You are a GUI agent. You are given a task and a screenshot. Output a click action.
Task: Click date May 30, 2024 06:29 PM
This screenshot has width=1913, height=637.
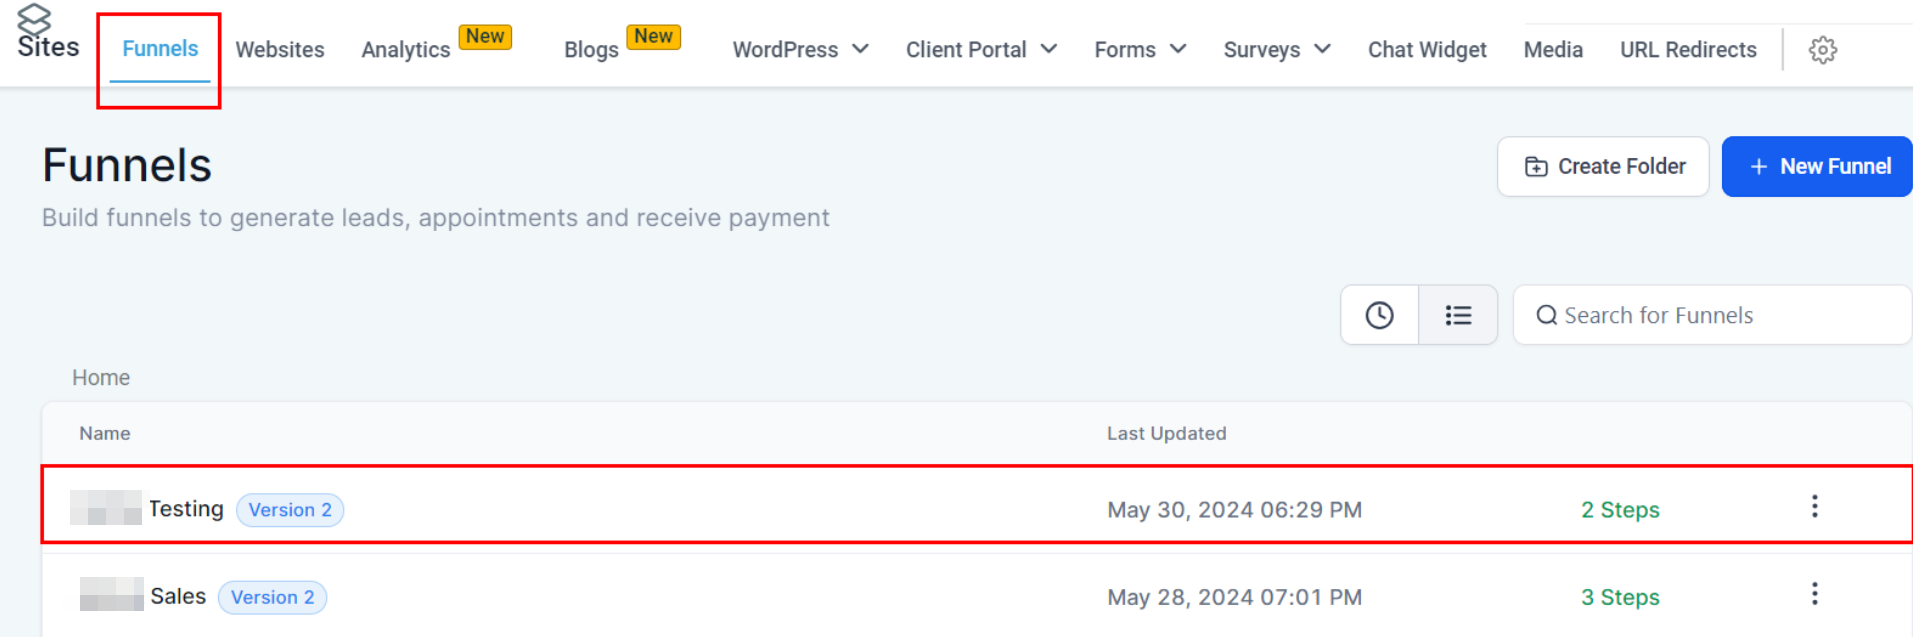[1234, 510]
